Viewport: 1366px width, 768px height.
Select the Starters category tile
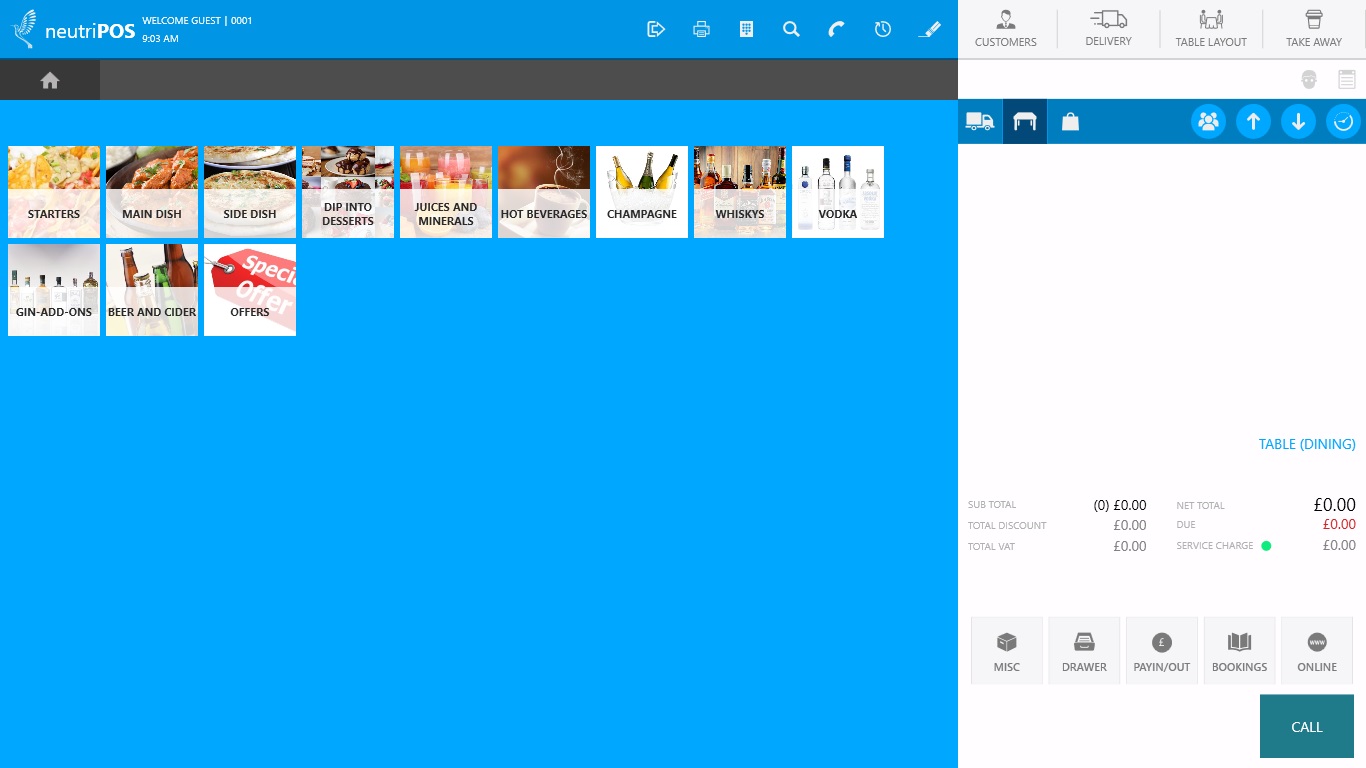pyautogui.click(x=54, y=192)
